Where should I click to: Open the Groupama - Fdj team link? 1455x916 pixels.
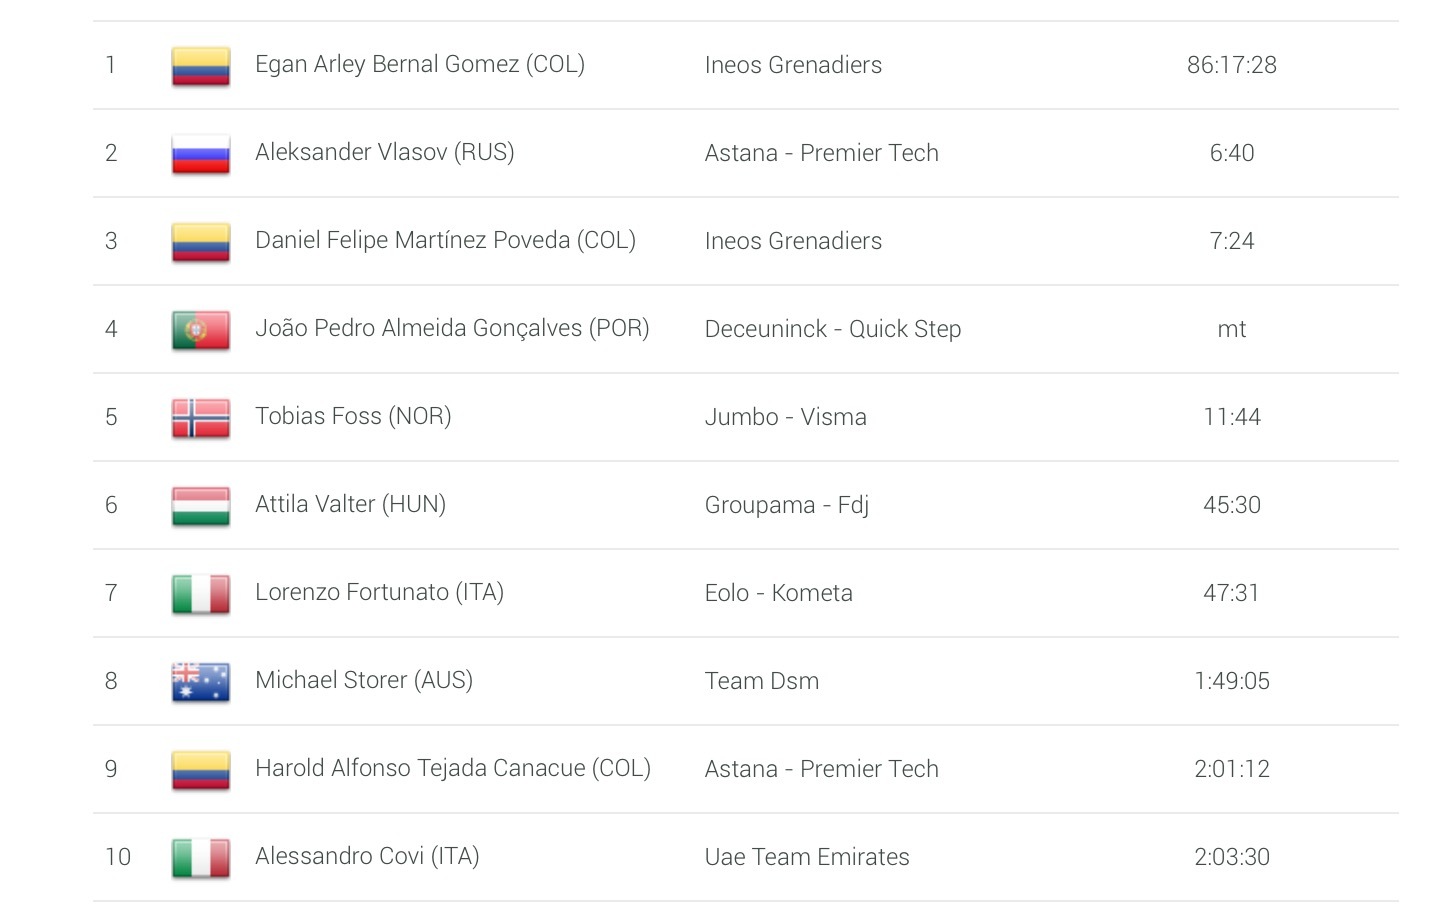pos(786,505)
